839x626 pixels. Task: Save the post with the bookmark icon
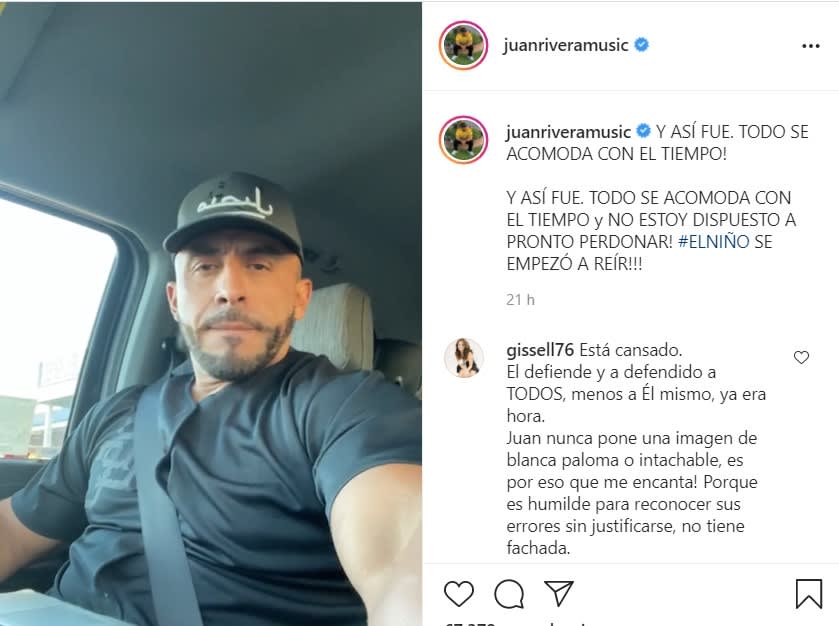pos(809,594)
